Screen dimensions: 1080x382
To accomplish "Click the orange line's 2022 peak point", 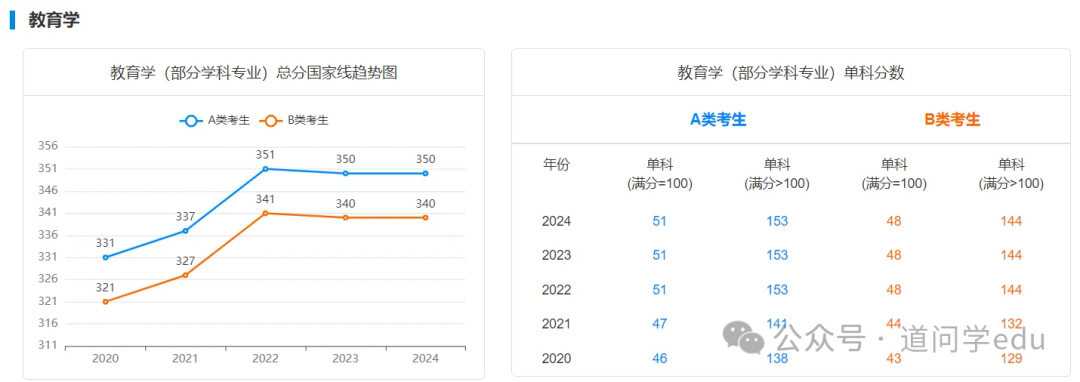I will (x=265, y=213).
